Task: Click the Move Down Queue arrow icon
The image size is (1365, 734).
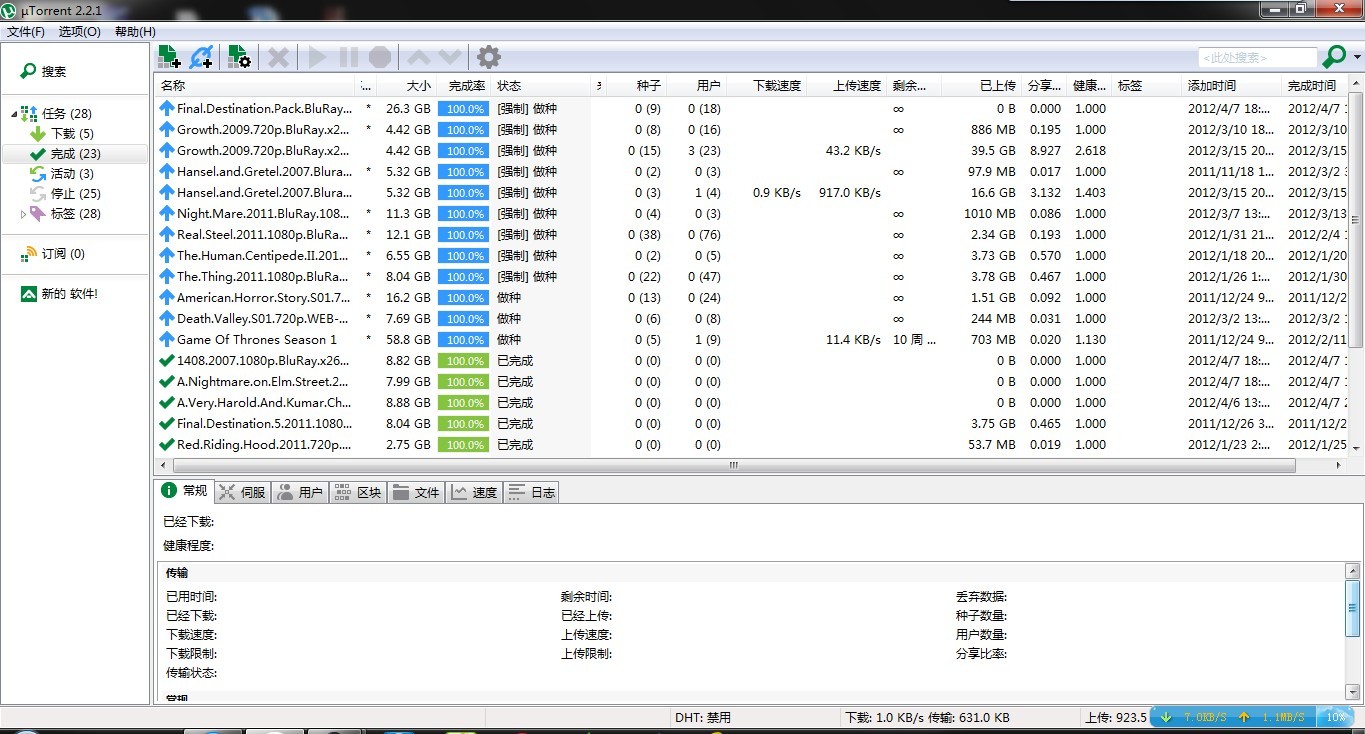Action: pos(450,57)
